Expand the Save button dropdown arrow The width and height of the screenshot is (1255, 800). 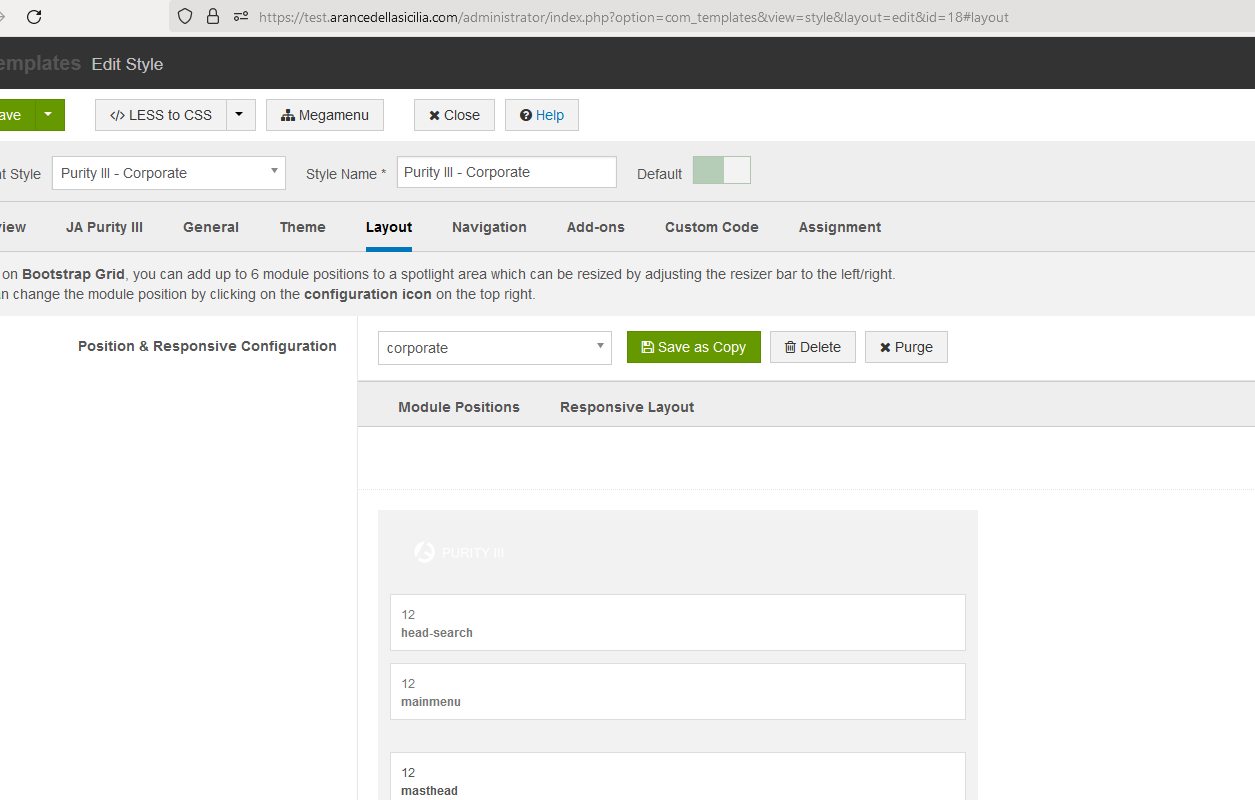click(48, 115)
